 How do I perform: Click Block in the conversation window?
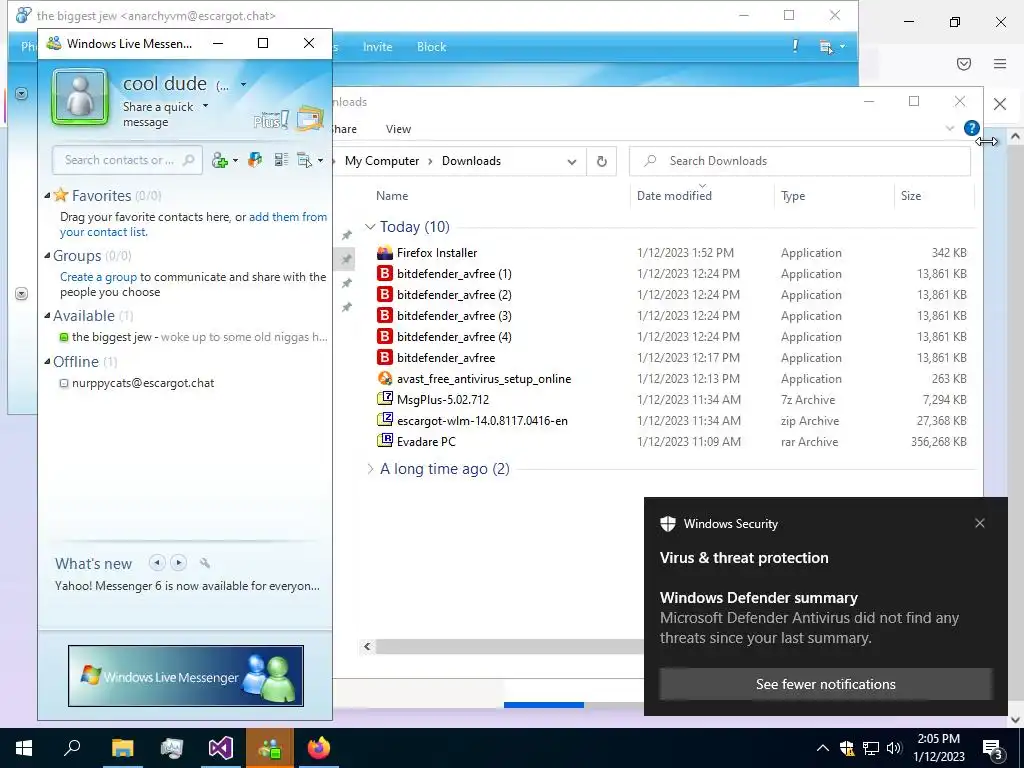click(x=431, y=47)
